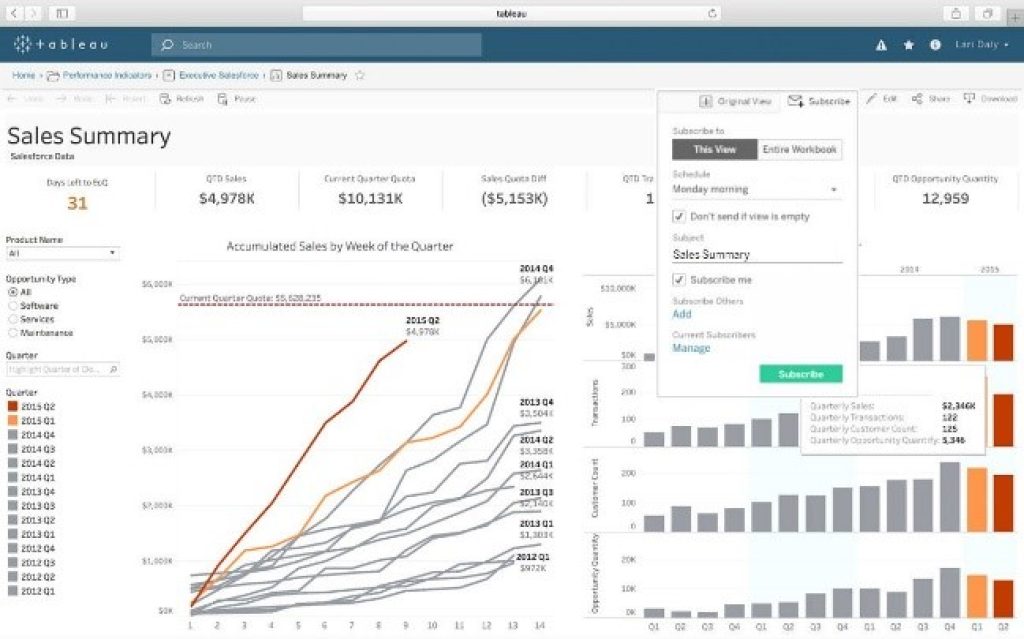Viewport: 1024px width, 639px height.
Task: Click Add under Subscribe Others
Action: [682, 314]
